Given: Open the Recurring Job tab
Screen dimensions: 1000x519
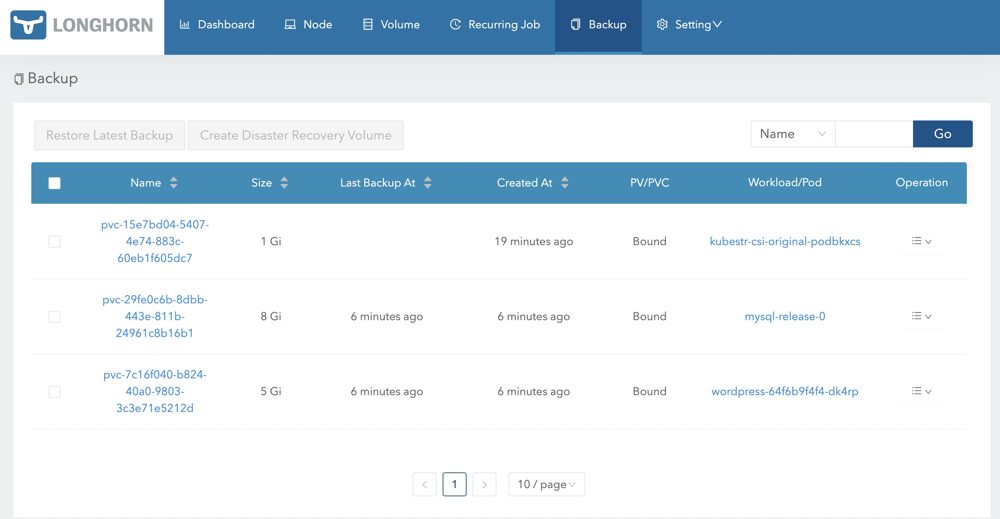Looking at the screenshot, I should click(x=495, y=25).
